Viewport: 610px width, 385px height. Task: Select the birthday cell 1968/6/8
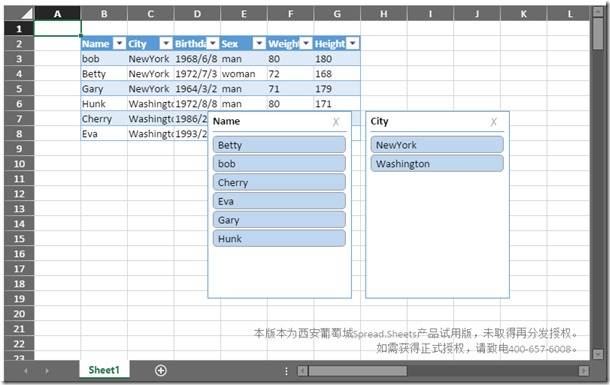[x=197, y=59]
